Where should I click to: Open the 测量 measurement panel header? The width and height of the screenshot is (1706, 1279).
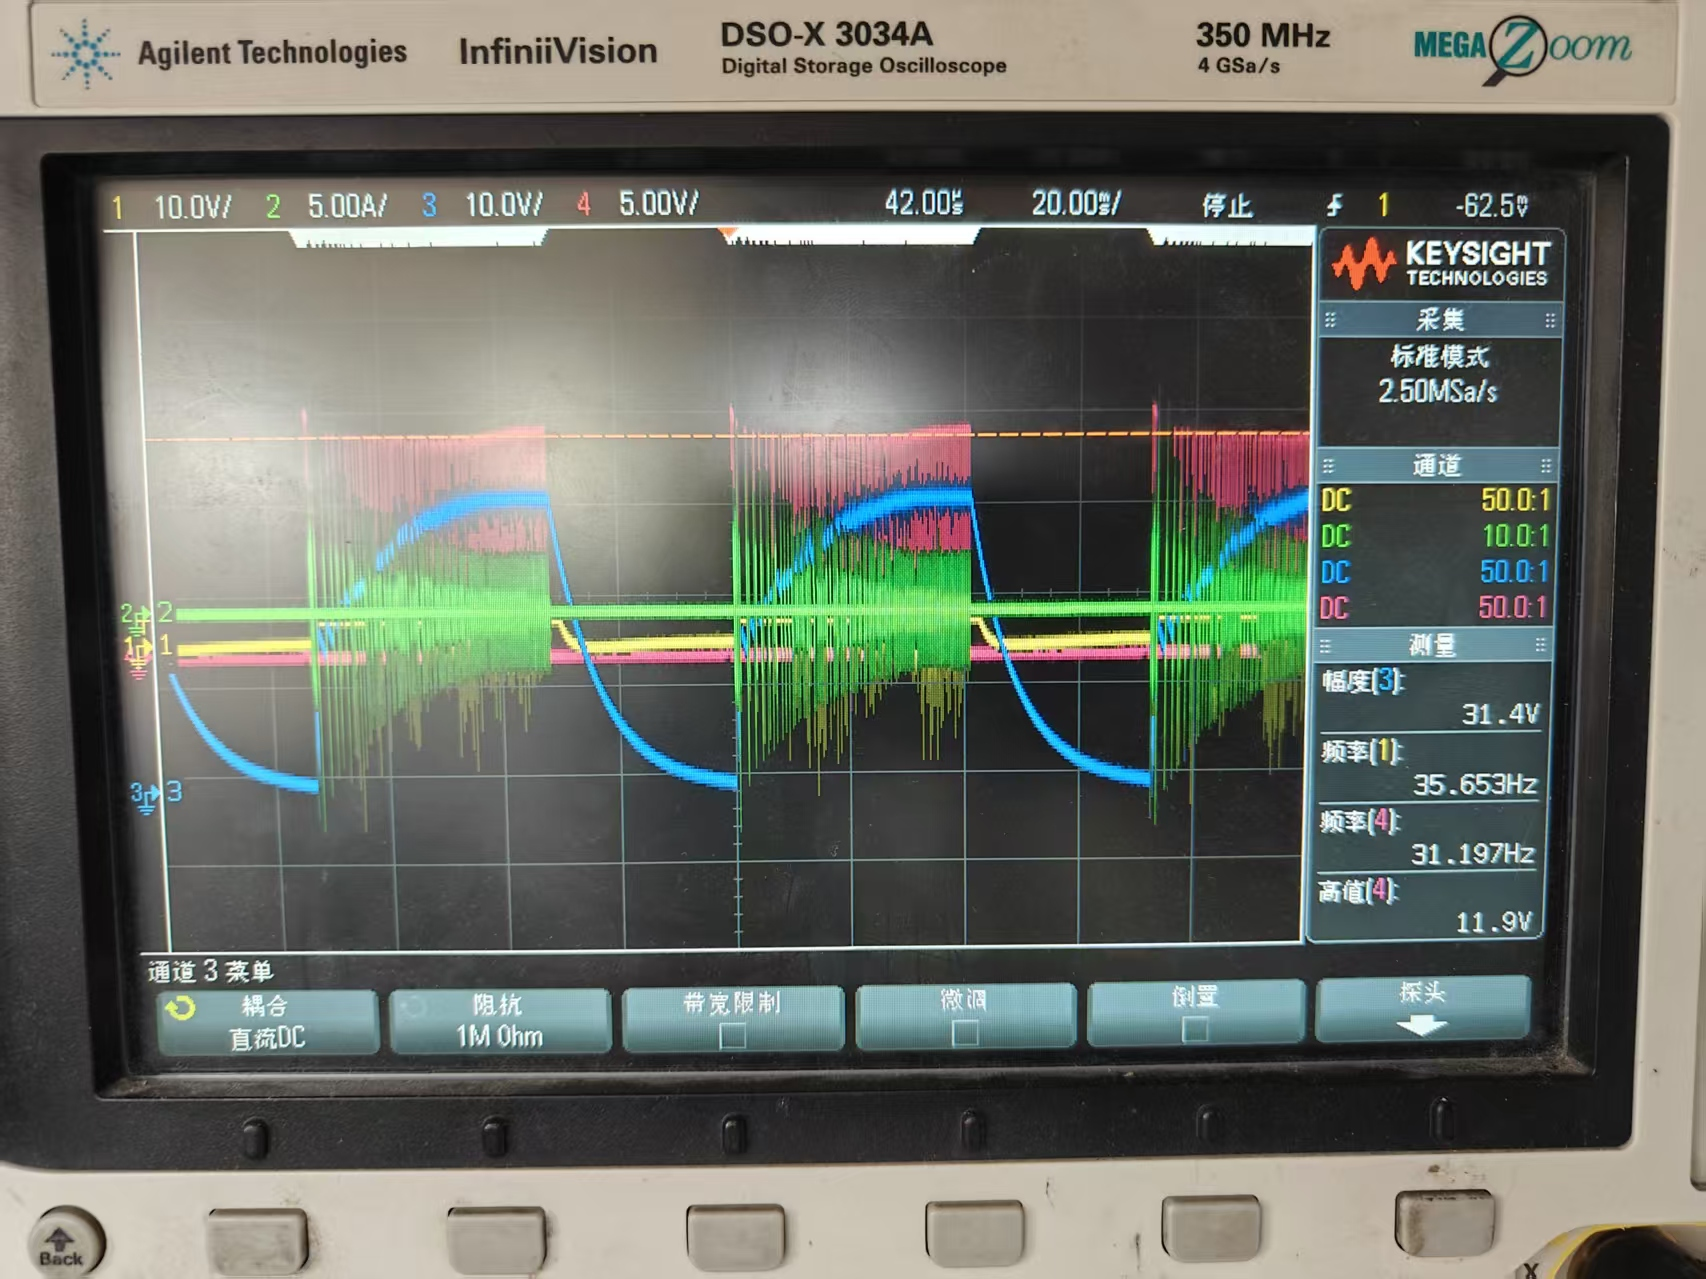tap(1433, 645)
